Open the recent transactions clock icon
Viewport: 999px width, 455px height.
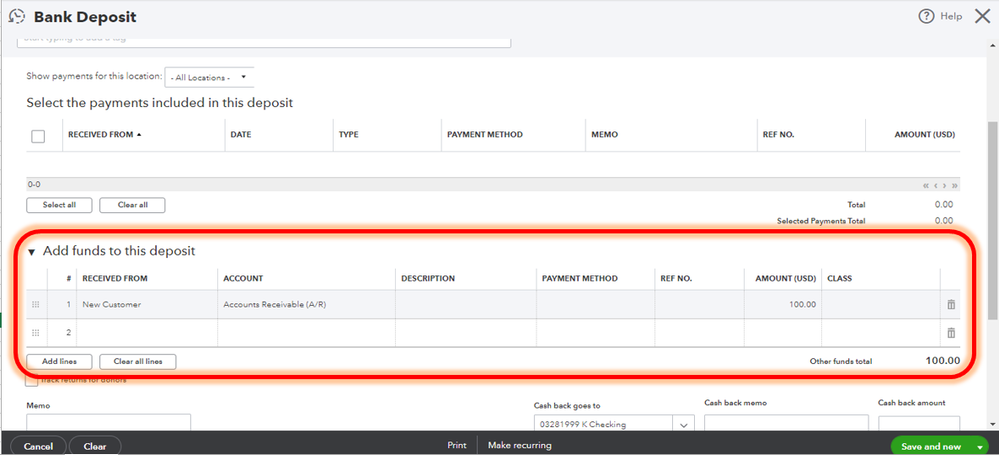[16, 17]
